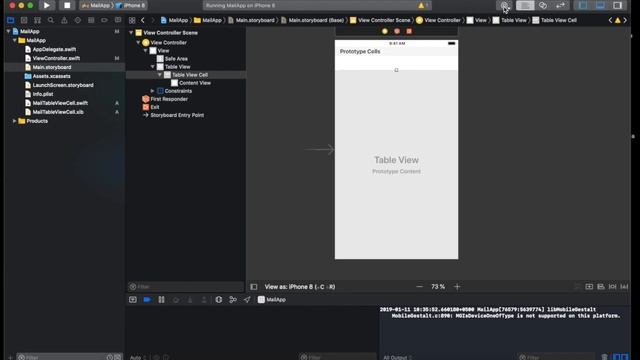This screenshot has height=360, width=640.
Task: Collapse the MailApp project root
Action: pos(9,31)
